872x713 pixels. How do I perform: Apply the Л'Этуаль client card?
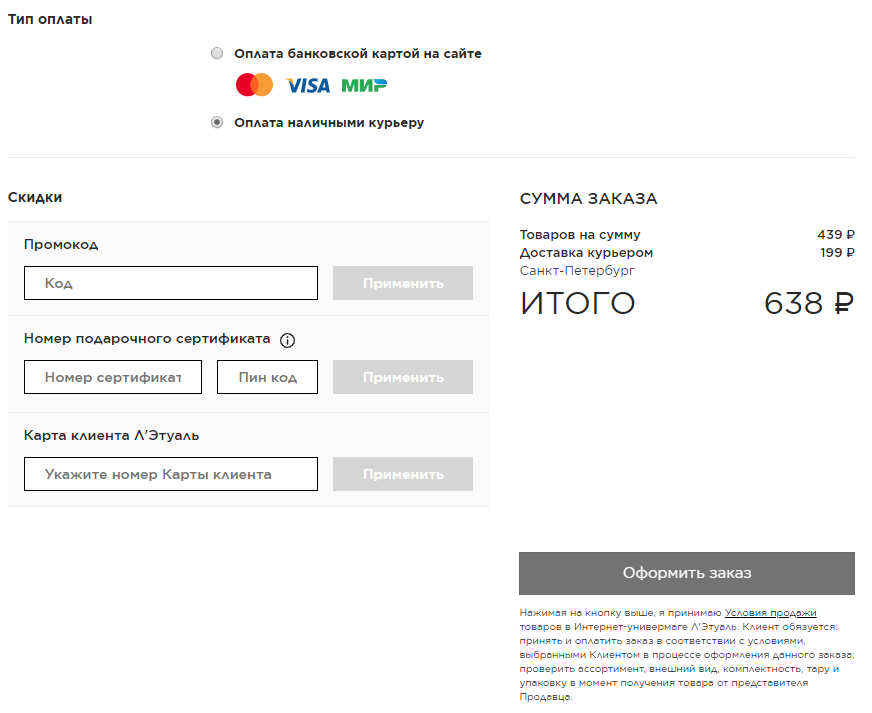pyautogui.click(x=403, y=474)
